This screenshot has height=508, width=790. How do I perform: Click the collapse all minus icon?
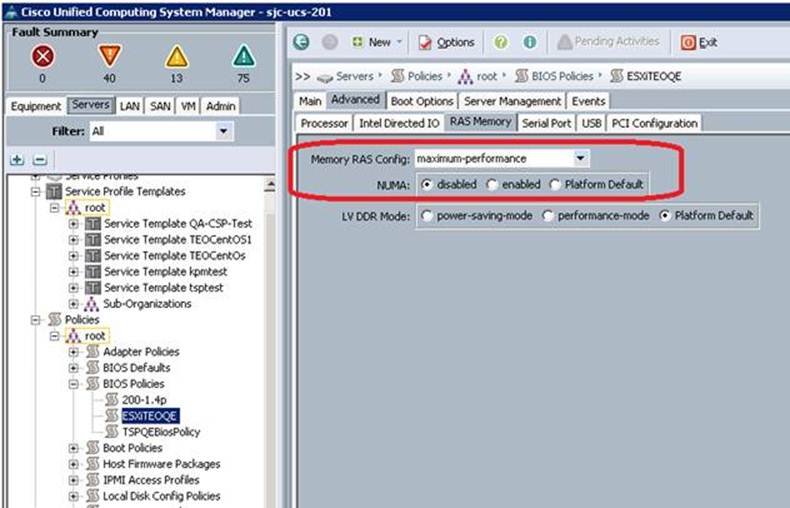(39, 160)
